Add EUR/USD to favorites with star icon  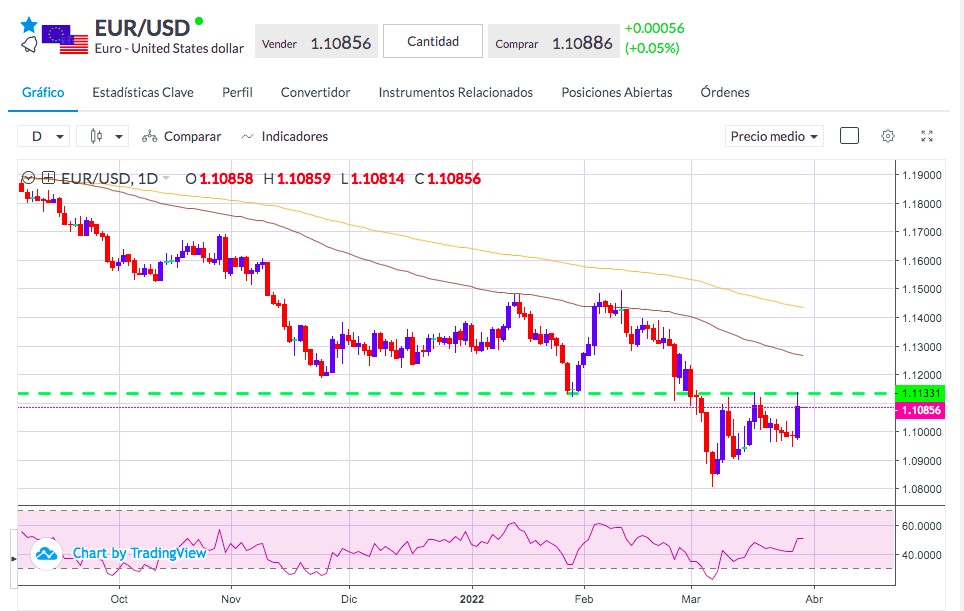[x=29, y=25]
